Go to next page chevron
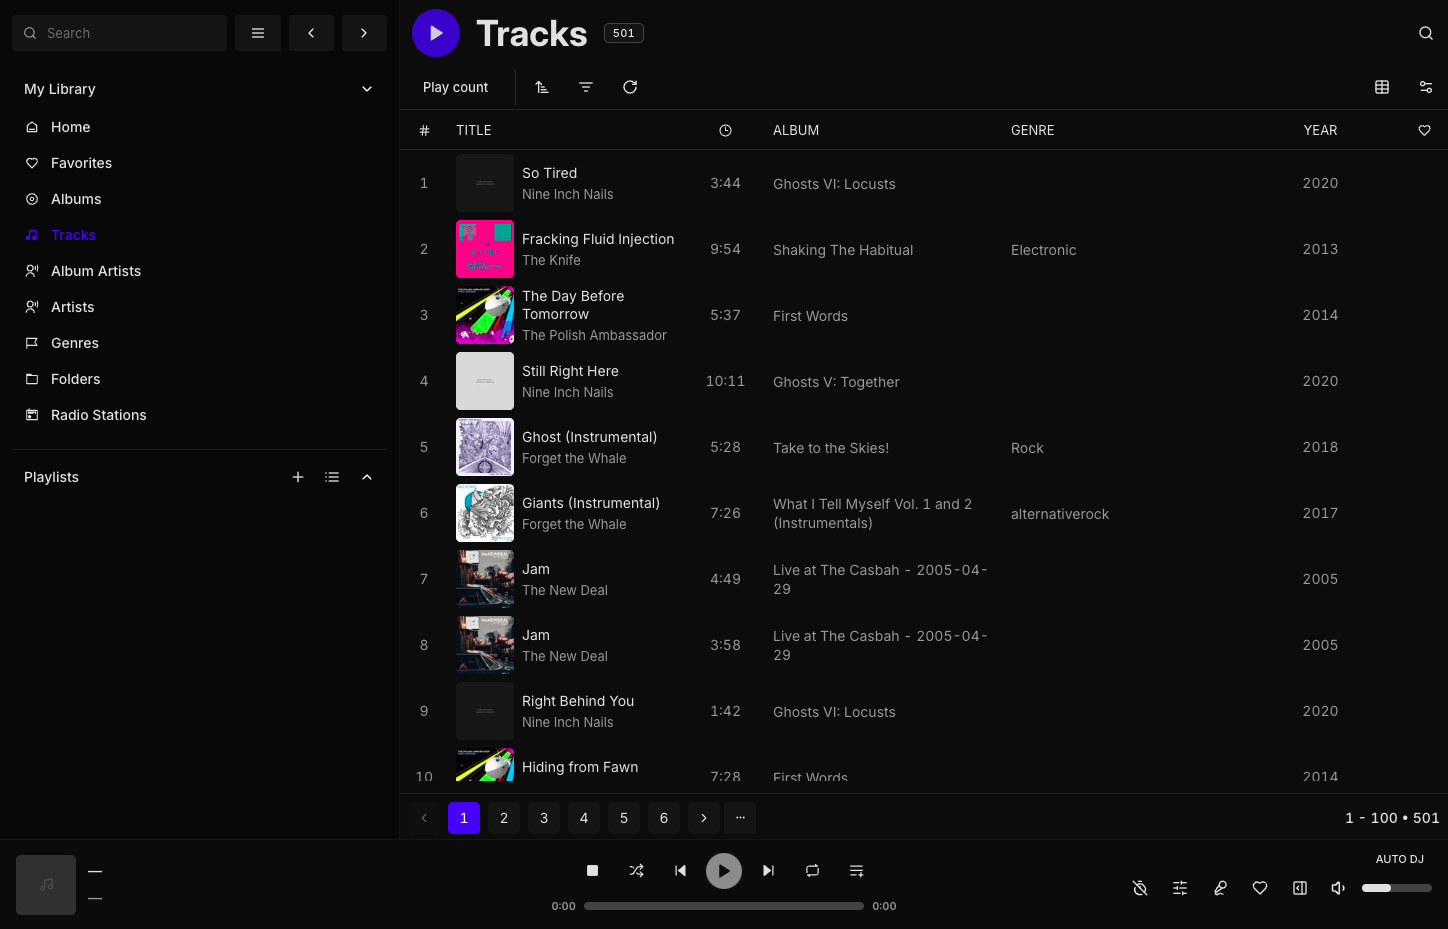1448x929 pixels. pyautogui.click(x=704, y=818)
